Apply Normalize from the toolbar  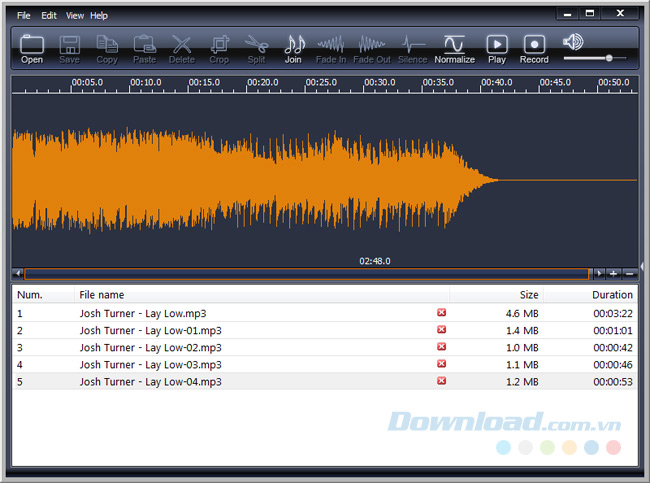pos(454,47)
